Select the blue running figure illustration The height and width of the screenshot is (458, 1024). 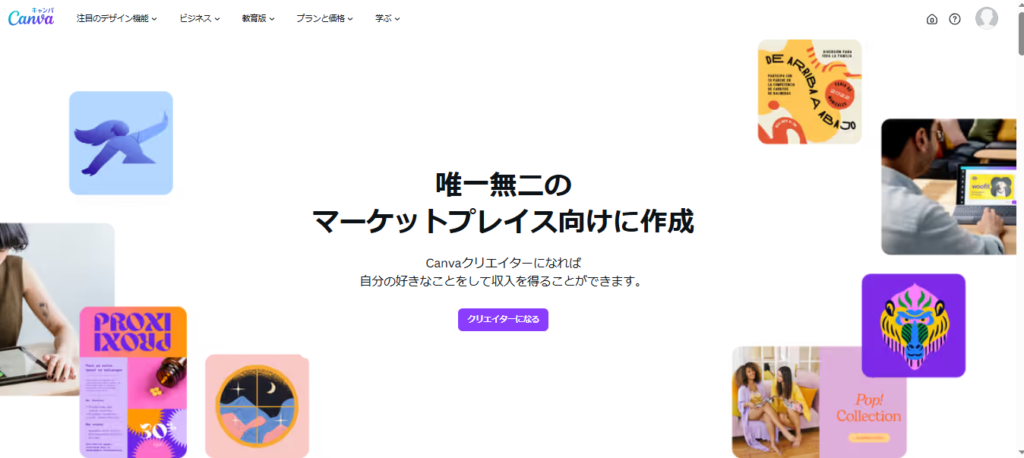(121, 143)
